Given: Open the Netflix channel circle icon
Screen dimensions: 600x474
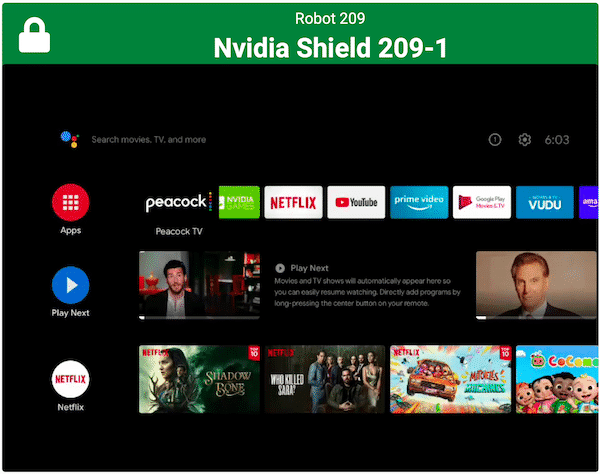Looking at the screenshot, I should click(x=70, y=379).
